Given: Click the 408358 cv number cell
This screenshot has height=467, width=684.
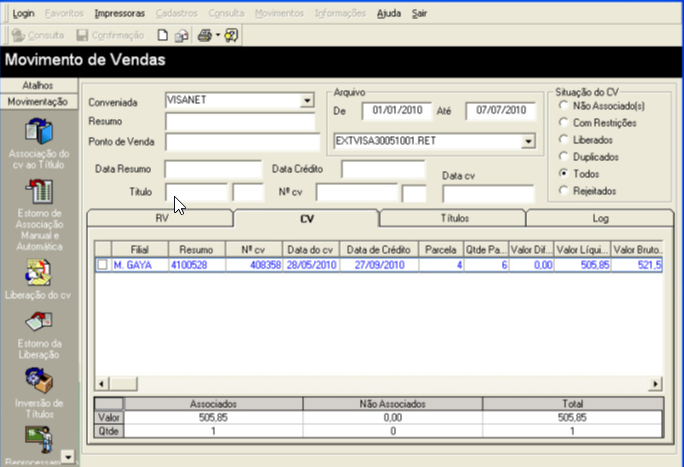Looking at the screenshot, I should click(254, 265).
